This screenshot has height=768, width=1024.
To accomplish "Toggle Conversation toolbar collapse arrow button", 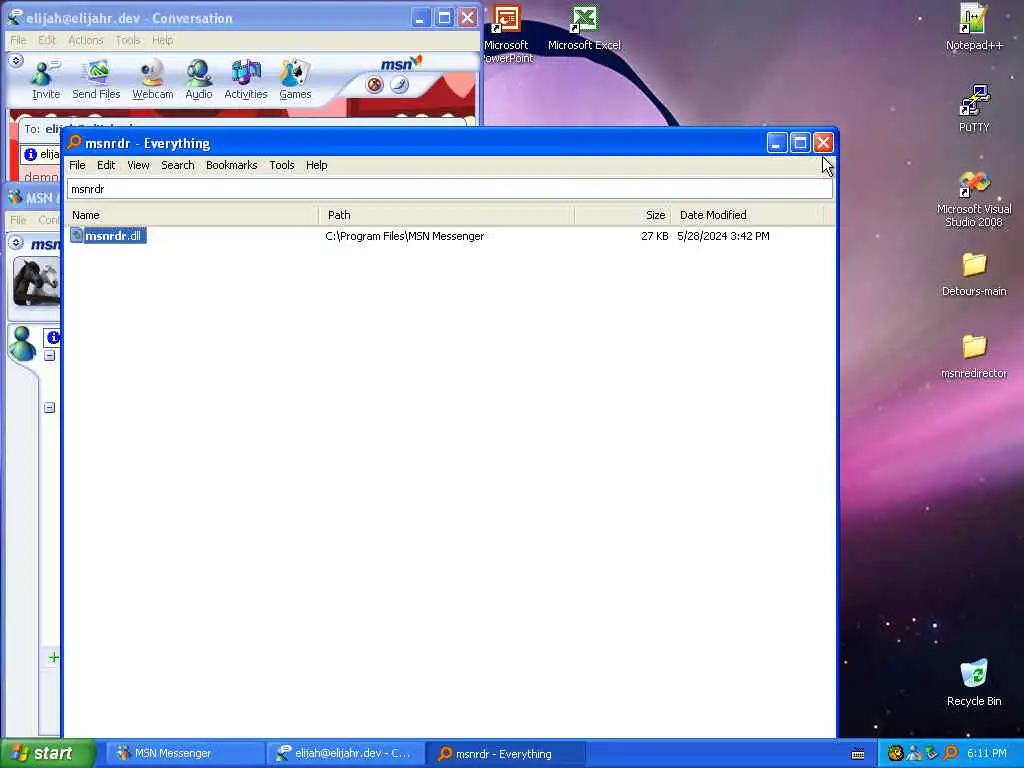I will [x=16, y=61].
